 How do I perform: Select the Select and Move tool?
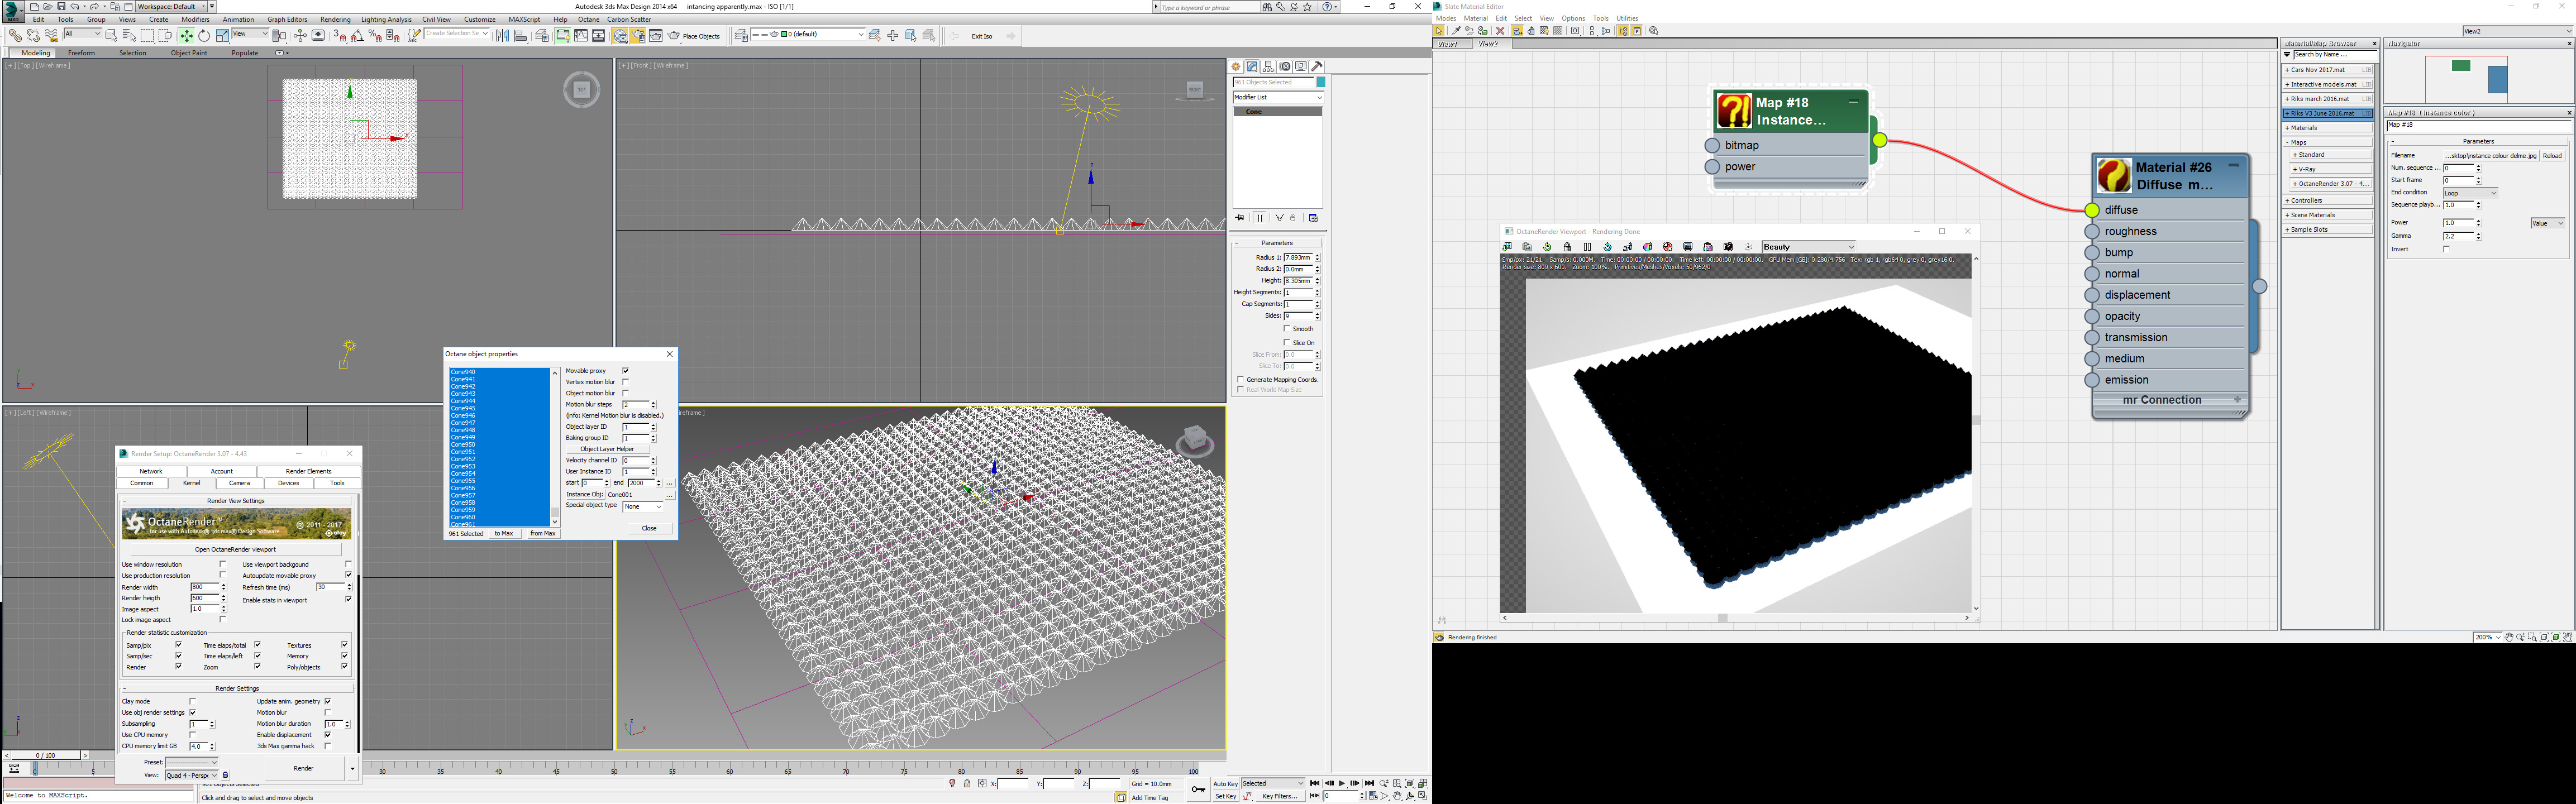[x=187, y=36]
